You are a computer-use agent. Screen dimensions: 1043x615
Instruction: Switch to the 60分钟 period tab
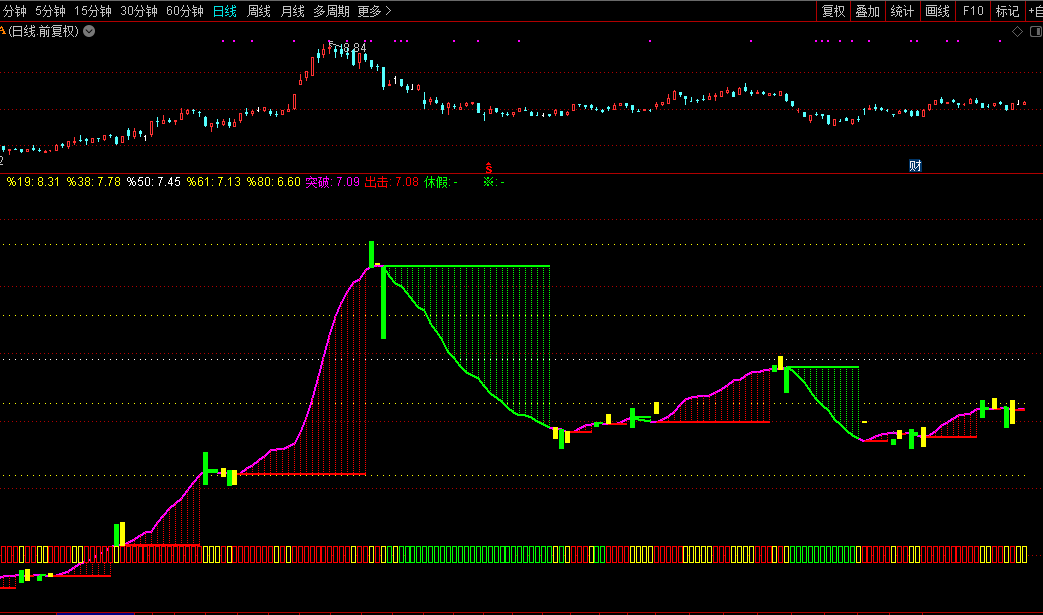click(x=184, y=11)
